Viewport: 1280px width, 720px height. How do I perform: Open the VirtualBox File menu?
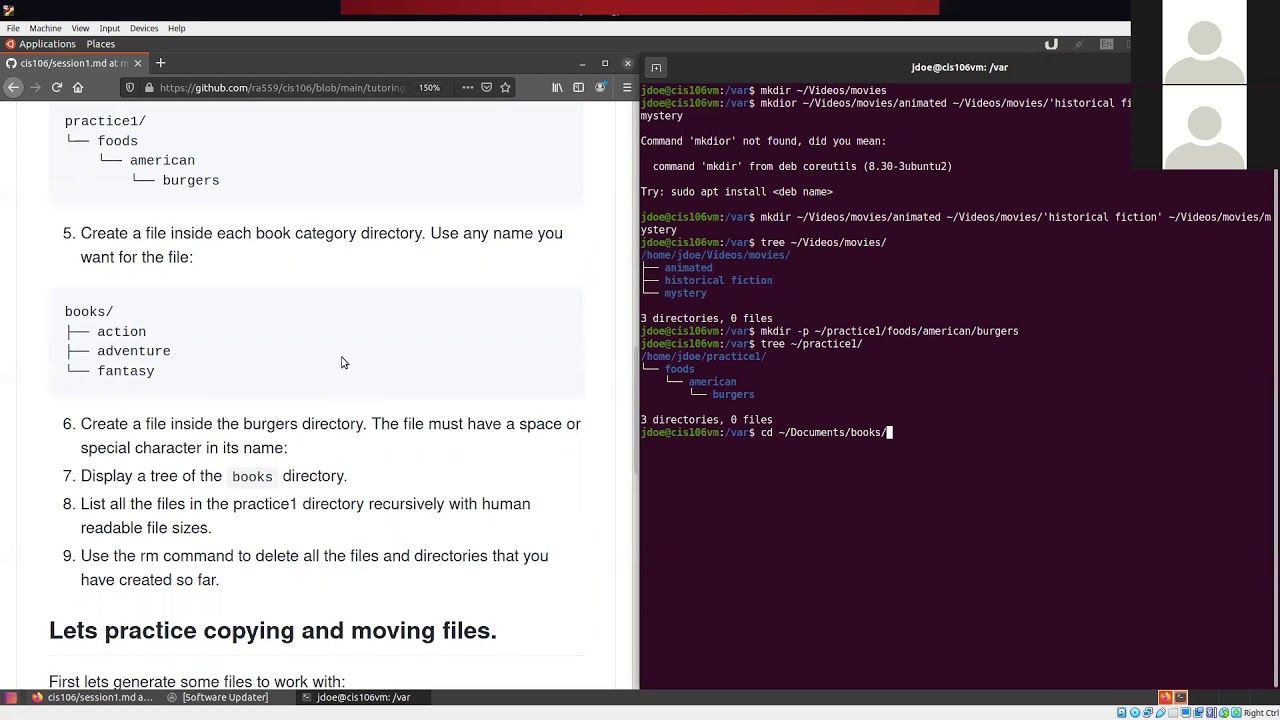coord(13,28)
